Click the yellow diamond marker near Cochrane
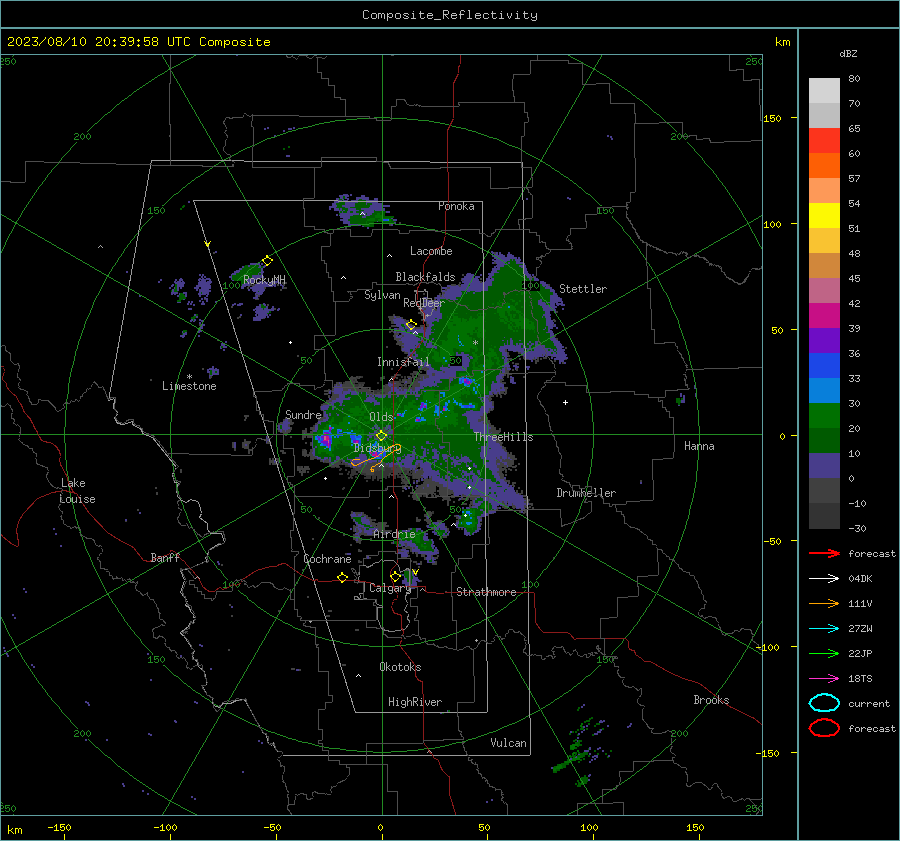 pyautogui.click(x=342, y=577)
